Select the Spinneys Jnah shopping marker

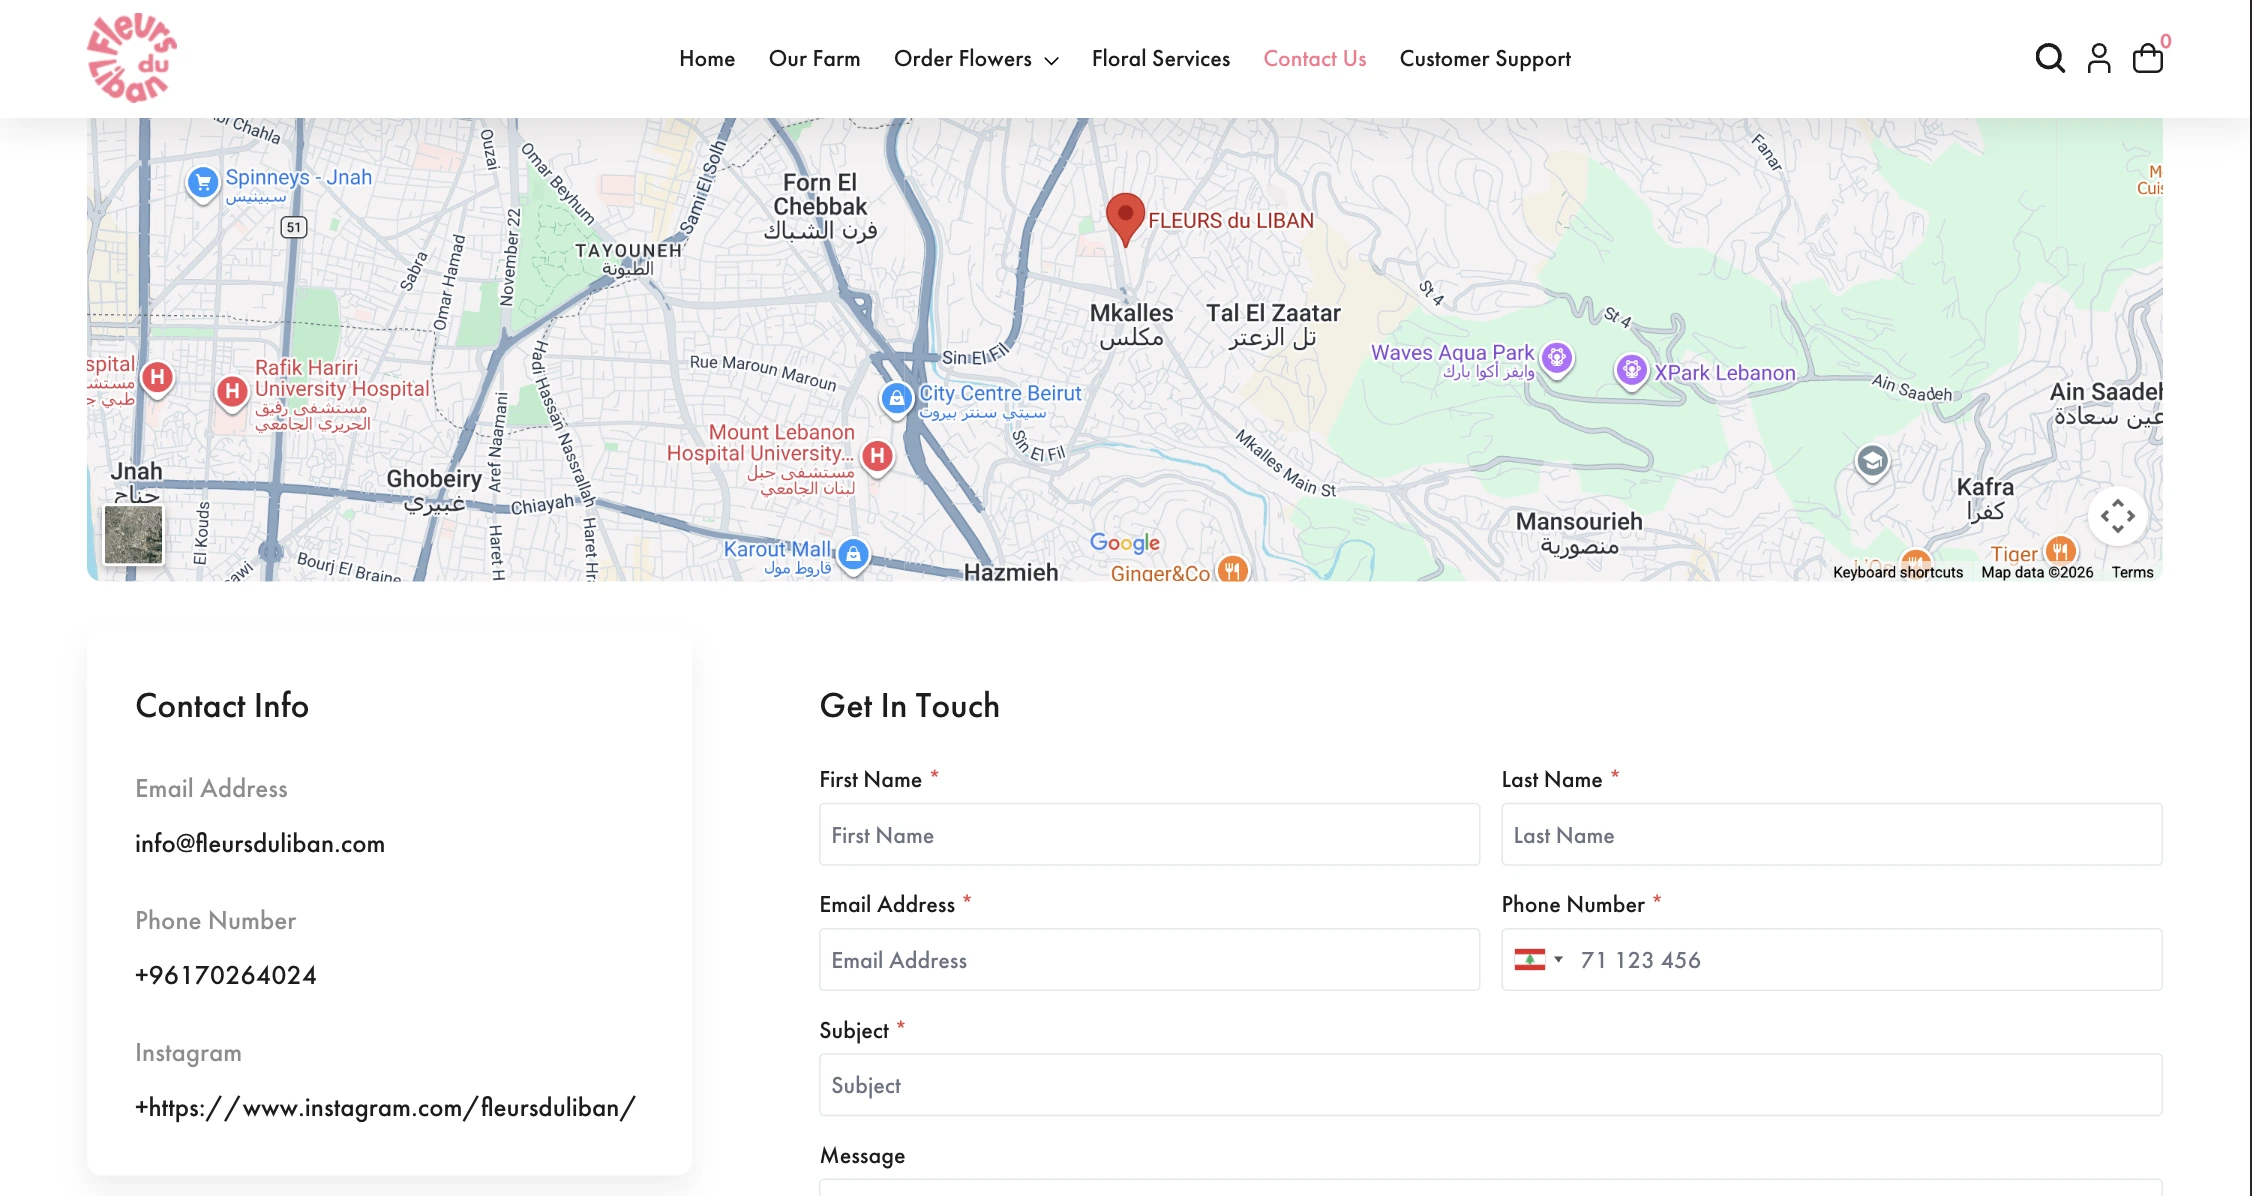203,182
